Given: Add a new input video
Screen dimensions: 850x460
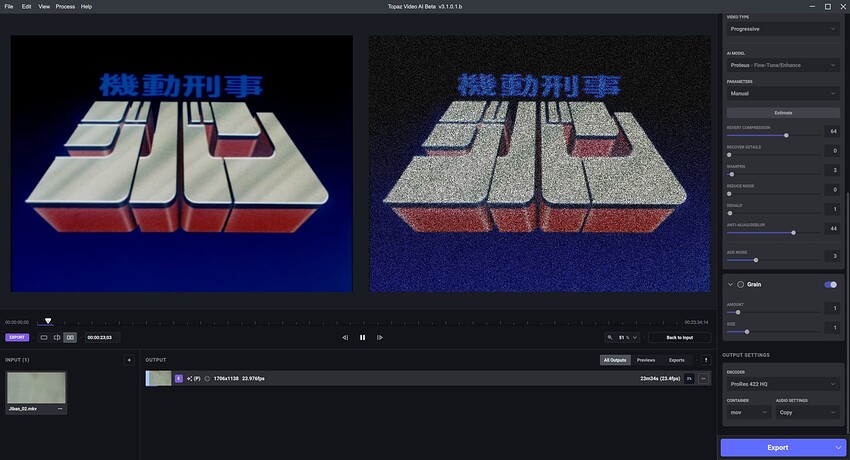Looking at the screenshot, I should [x=128, y=360].
